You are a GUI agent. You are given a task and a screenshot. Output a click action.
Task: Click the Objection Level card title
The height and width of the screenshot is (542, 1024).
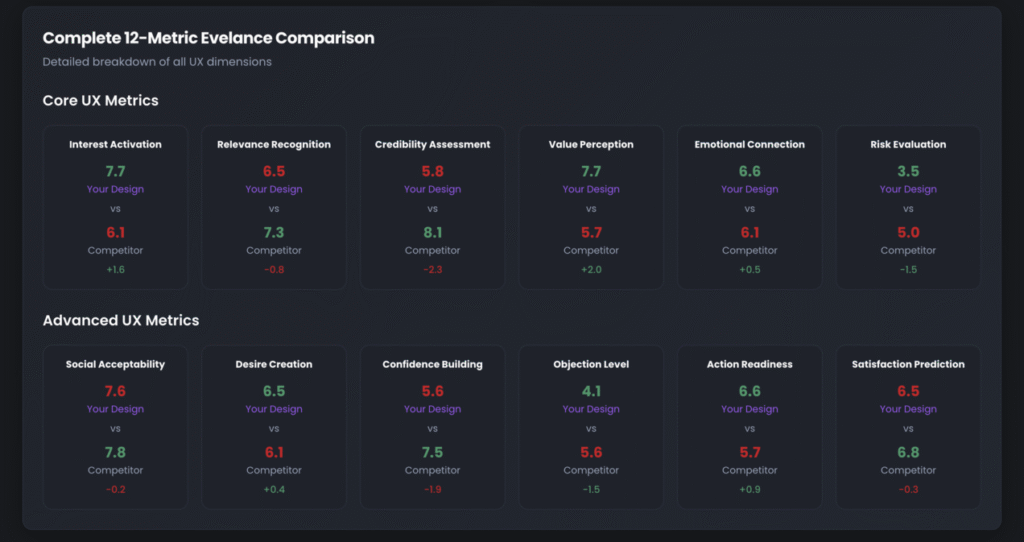click(x=591, y=365)
